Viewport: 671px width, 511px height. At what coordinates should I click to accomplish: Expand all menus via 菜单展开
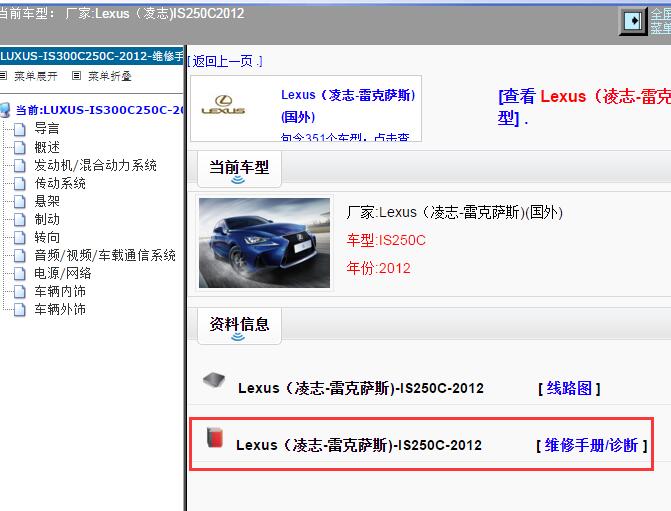36,76
